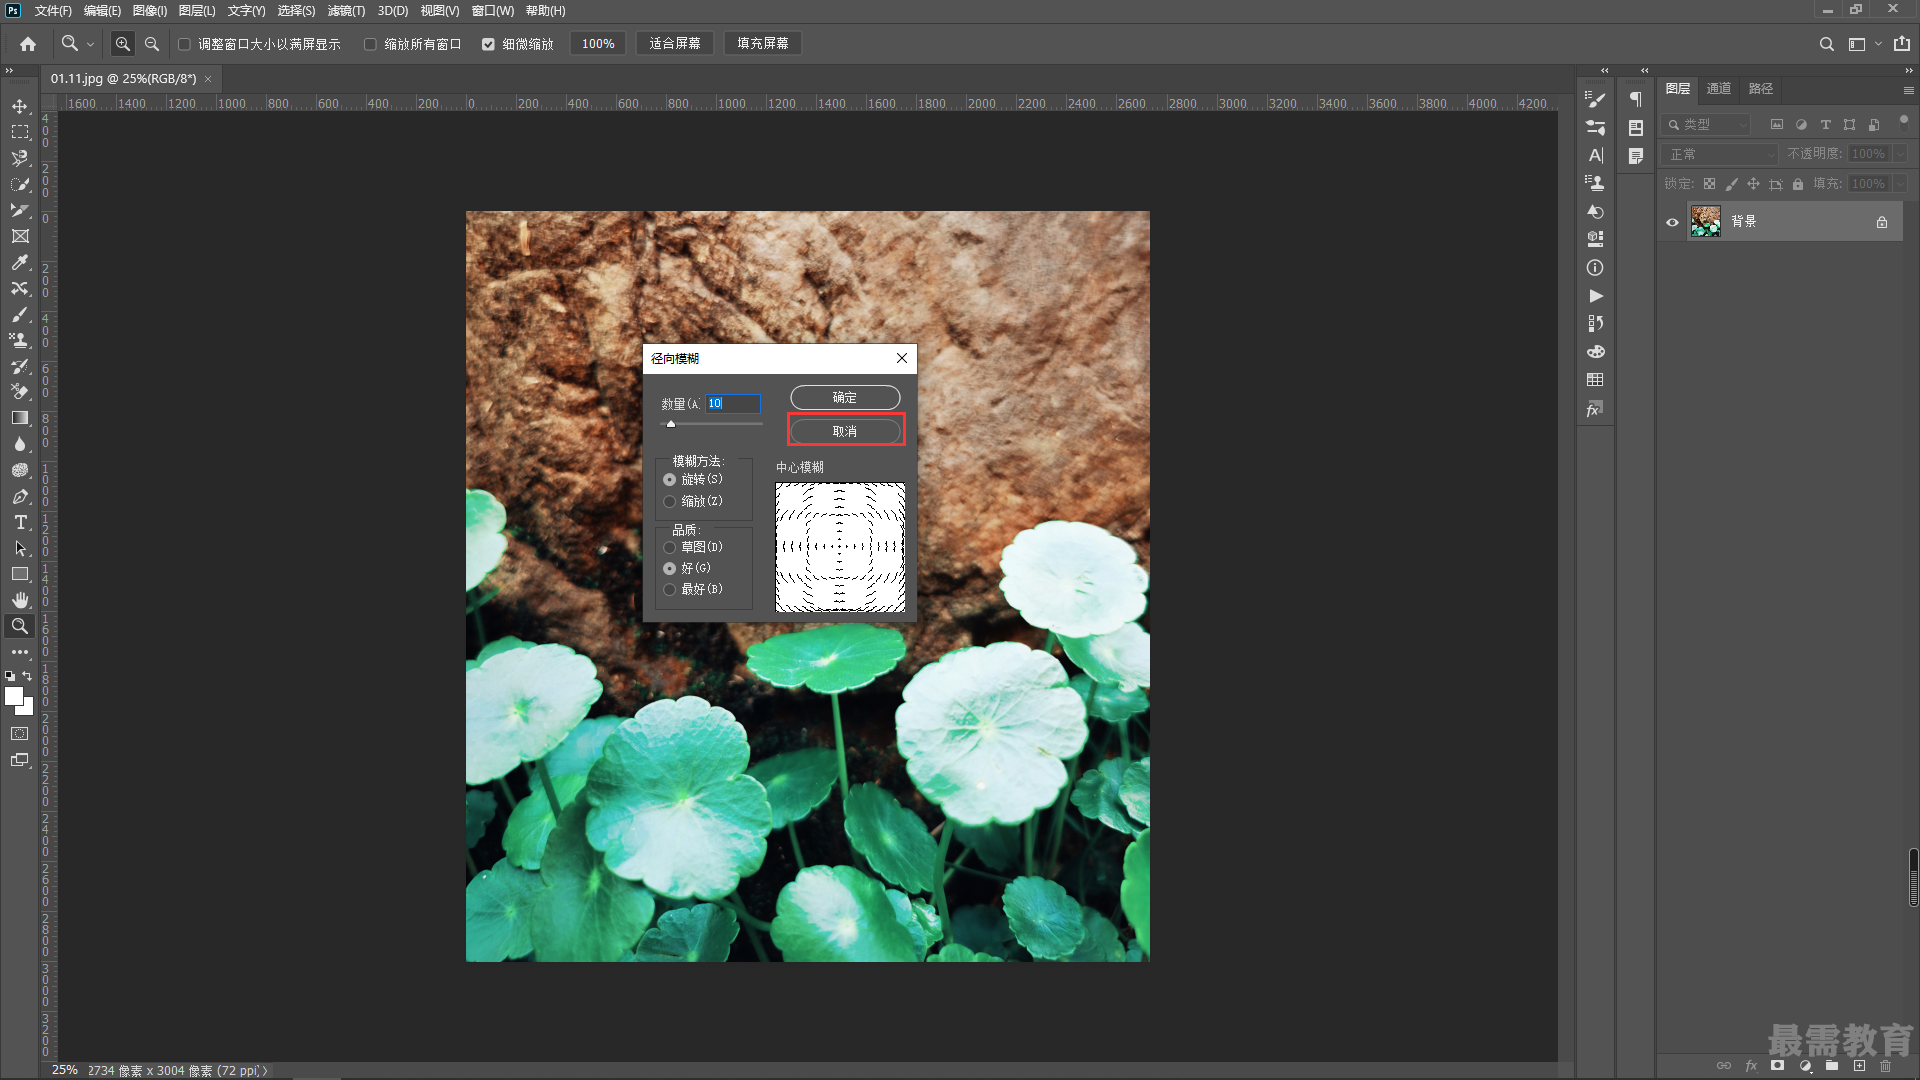Select the Eyedropper tool
The height and width of the screenshot is (1080, 1920).
pos(20,262)
